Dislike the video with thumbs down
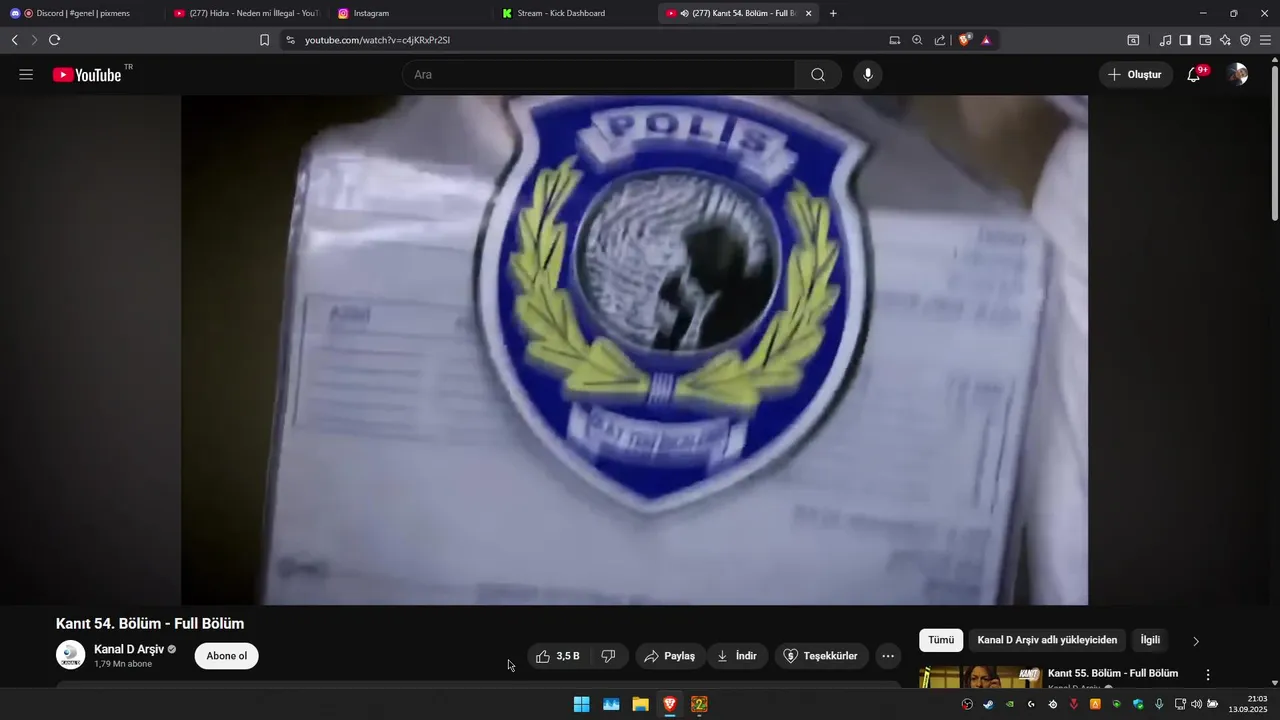 [608, 656]
